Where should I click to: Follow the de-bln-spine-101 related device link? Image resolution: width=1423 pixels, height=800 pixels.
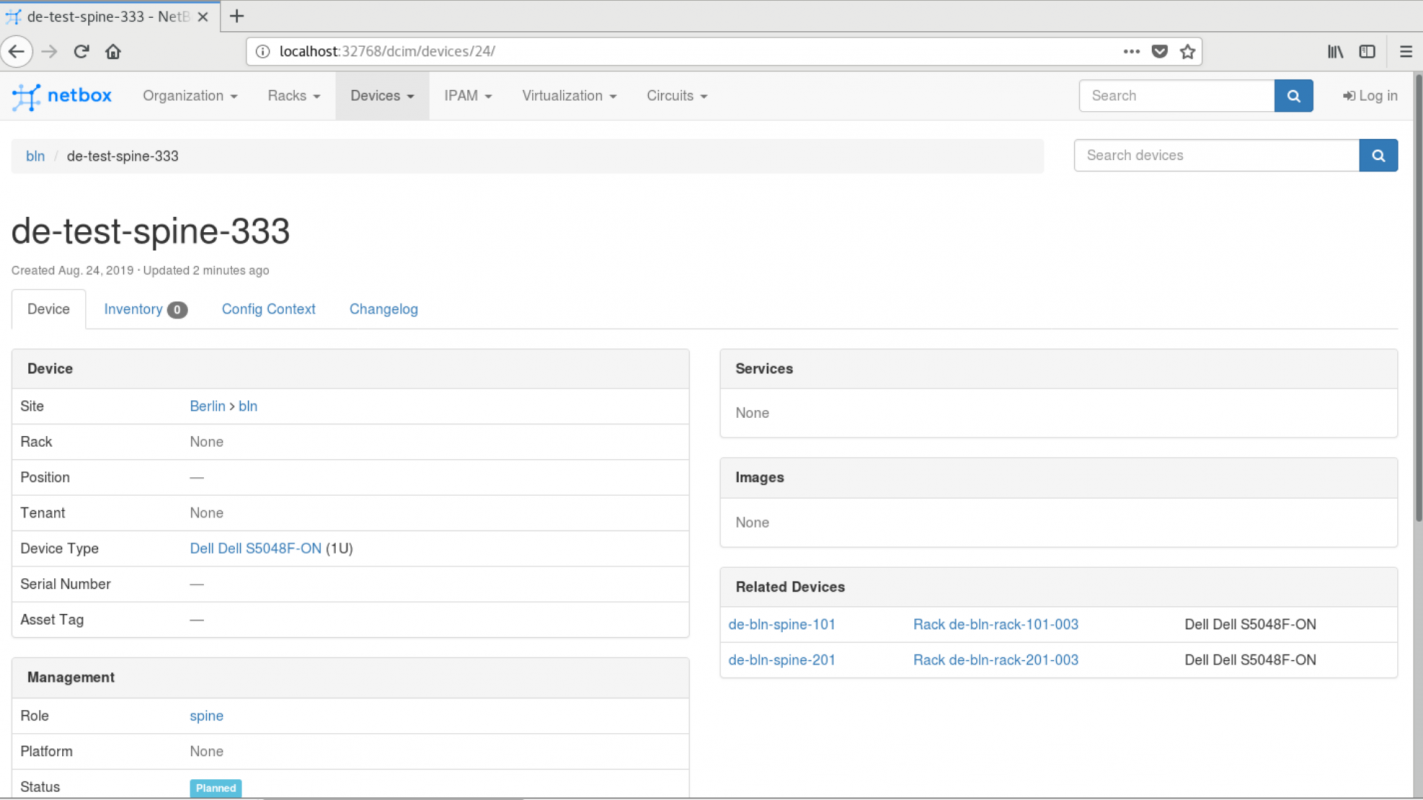point(781,624)
